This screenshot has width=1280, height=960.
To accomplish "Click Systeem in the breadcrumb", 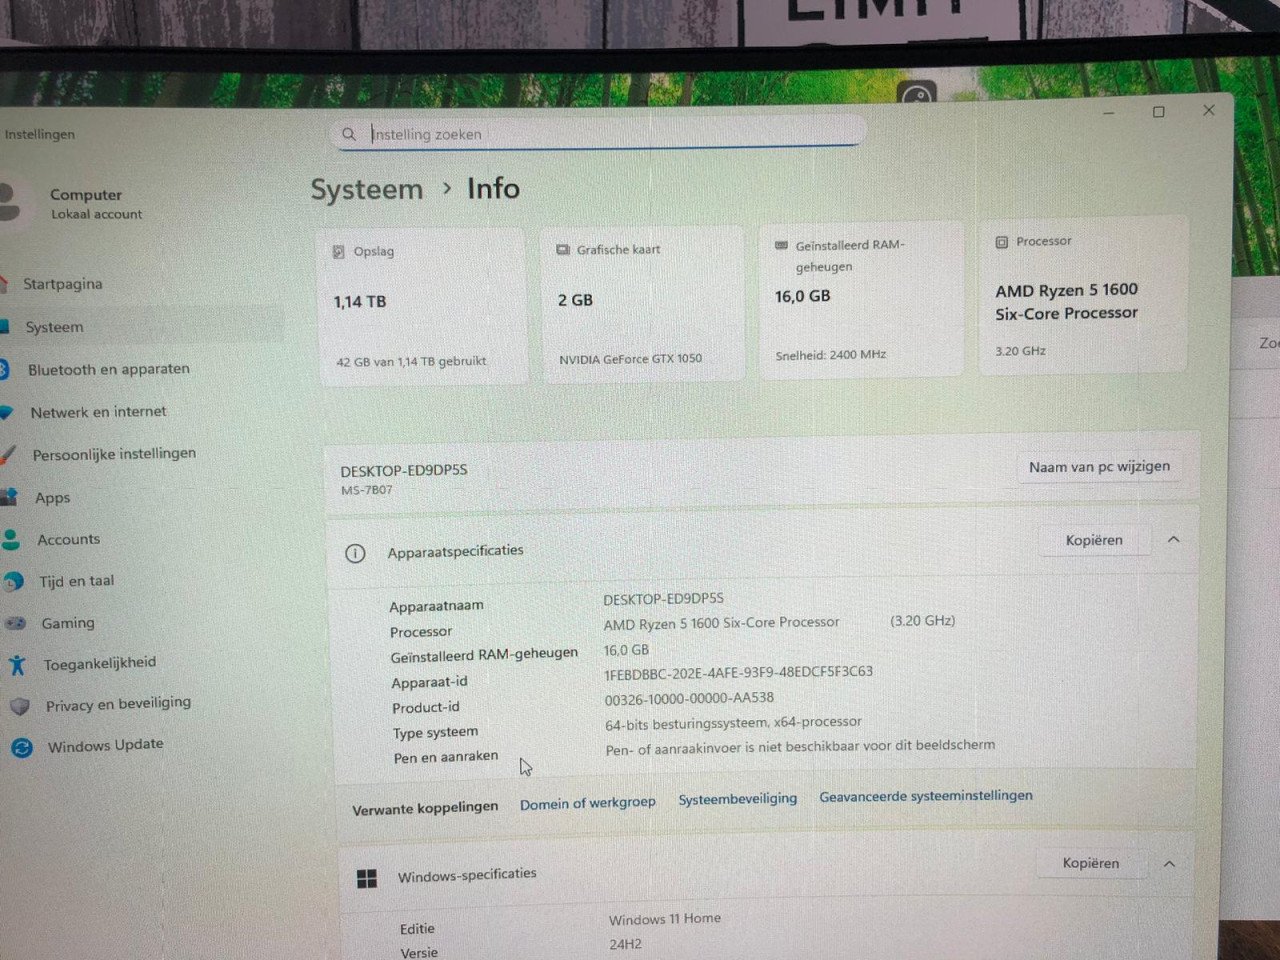I will pos(367,189).
